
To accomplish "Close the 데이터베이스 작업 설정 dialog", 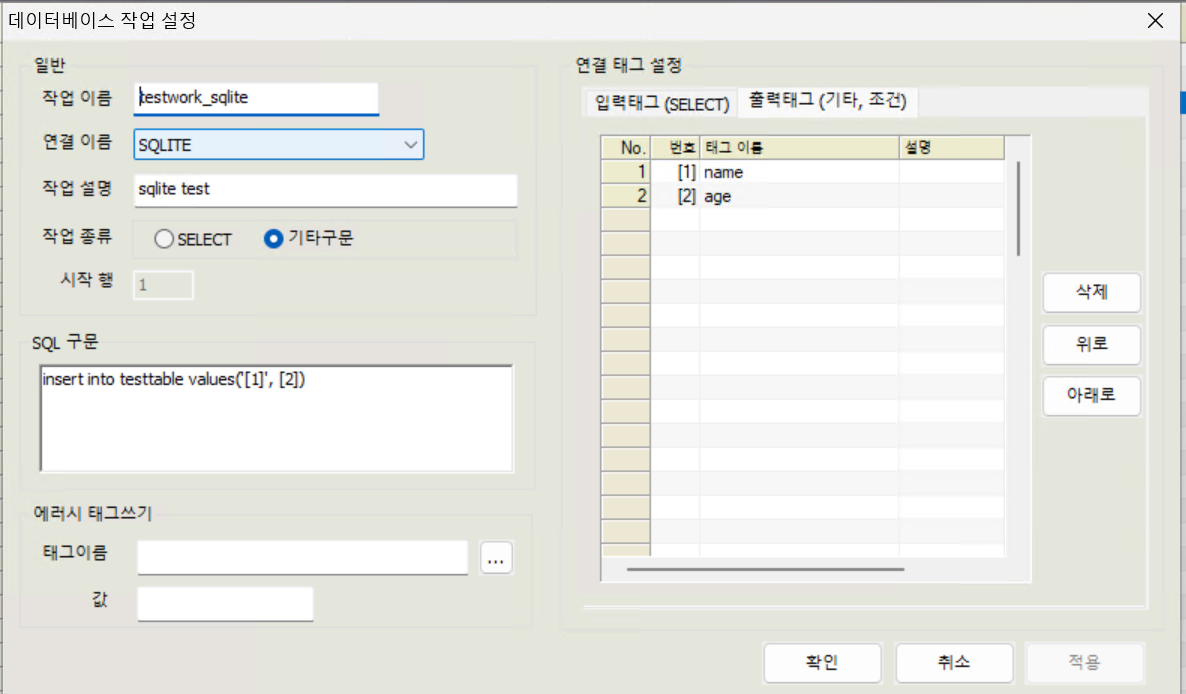I will click(x=1155, y=20).
